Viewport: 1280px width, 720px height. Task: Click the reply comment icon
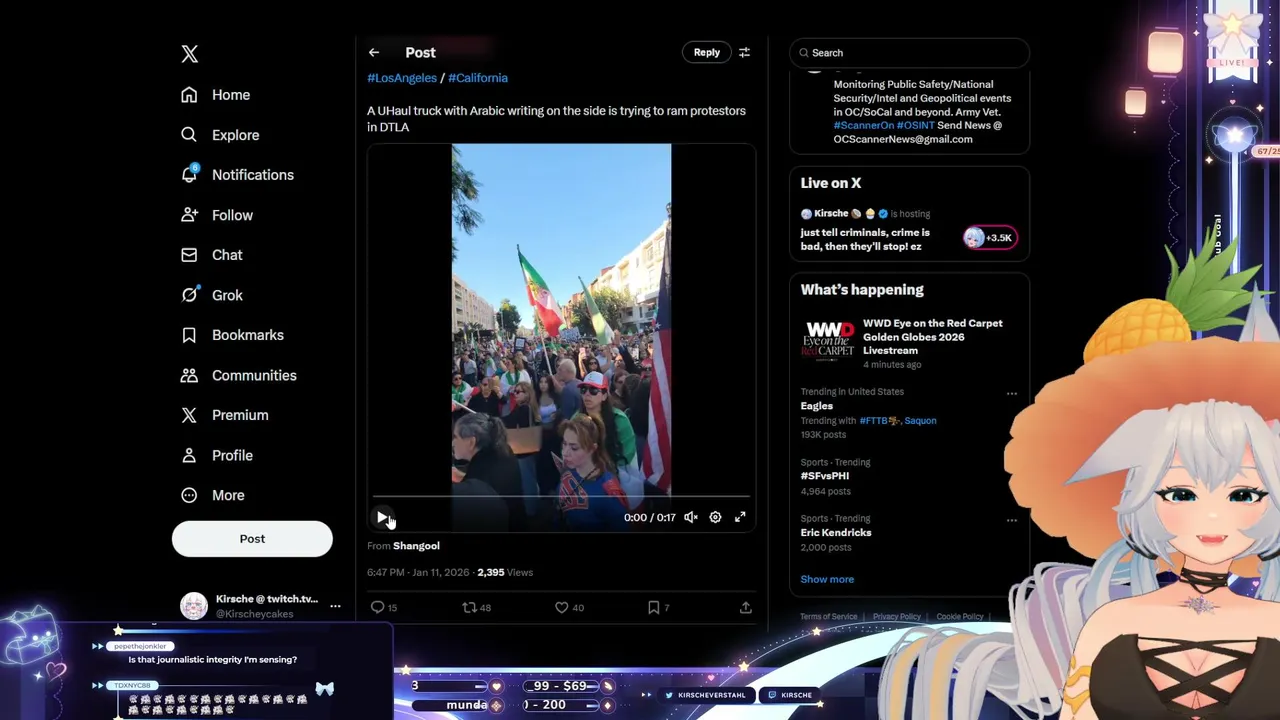pyautogui.click(x=378, y=607)
